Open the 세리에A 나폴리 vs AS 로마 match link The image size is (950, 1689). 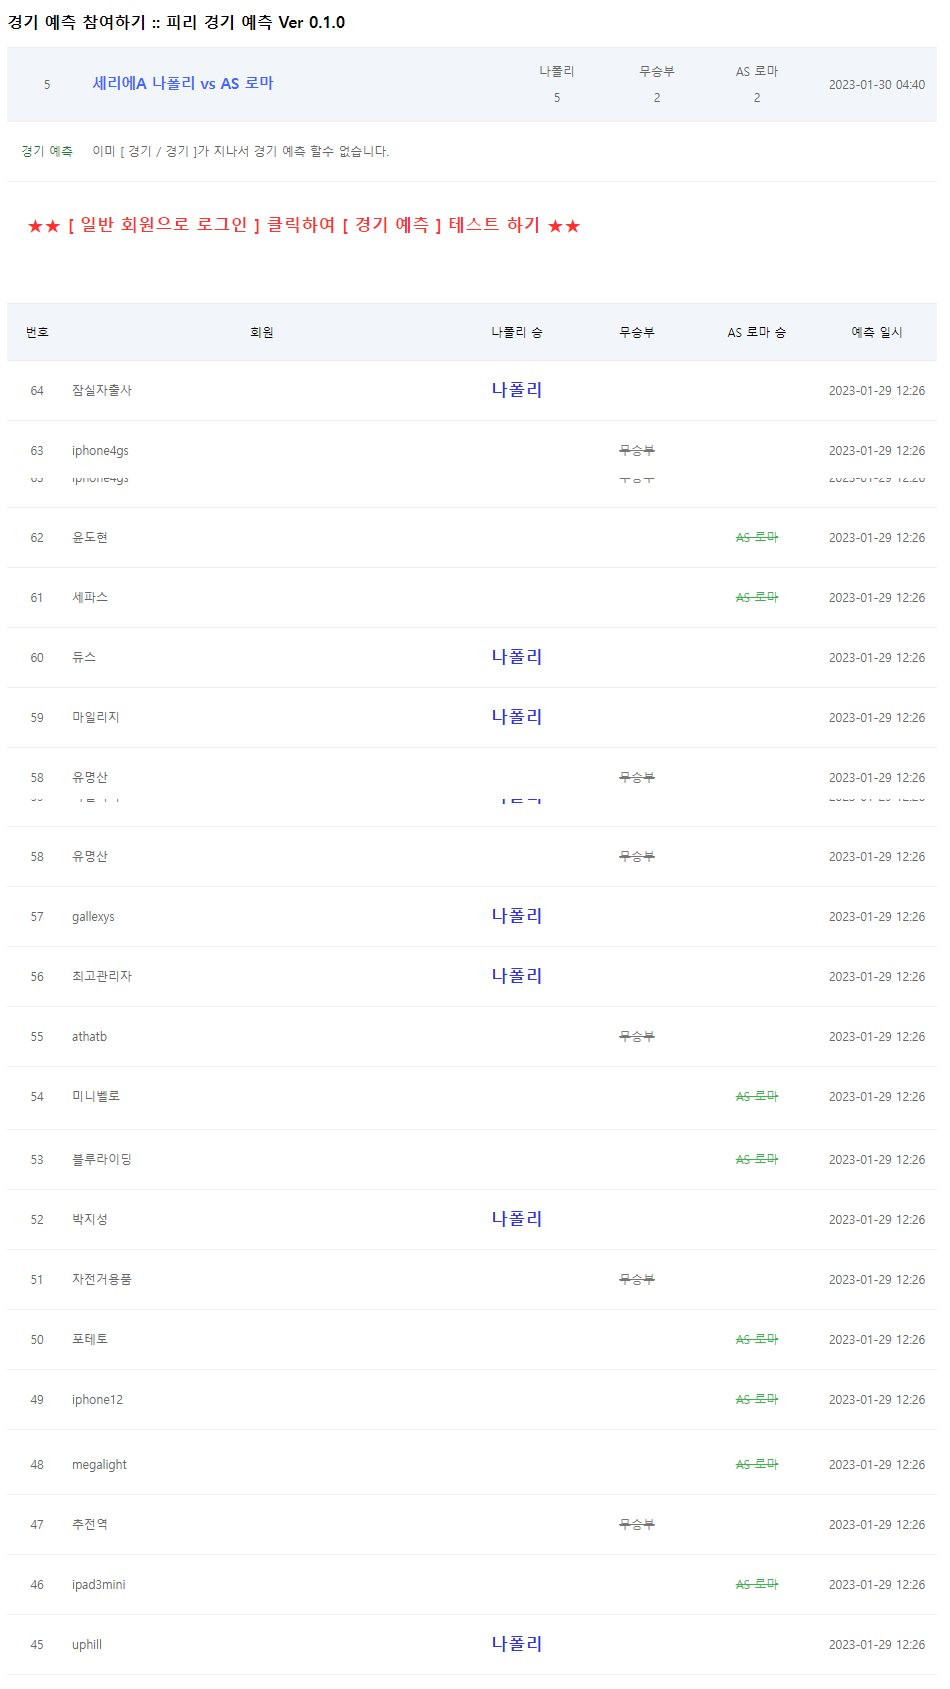pyautogui.click(x=183, y=84)
